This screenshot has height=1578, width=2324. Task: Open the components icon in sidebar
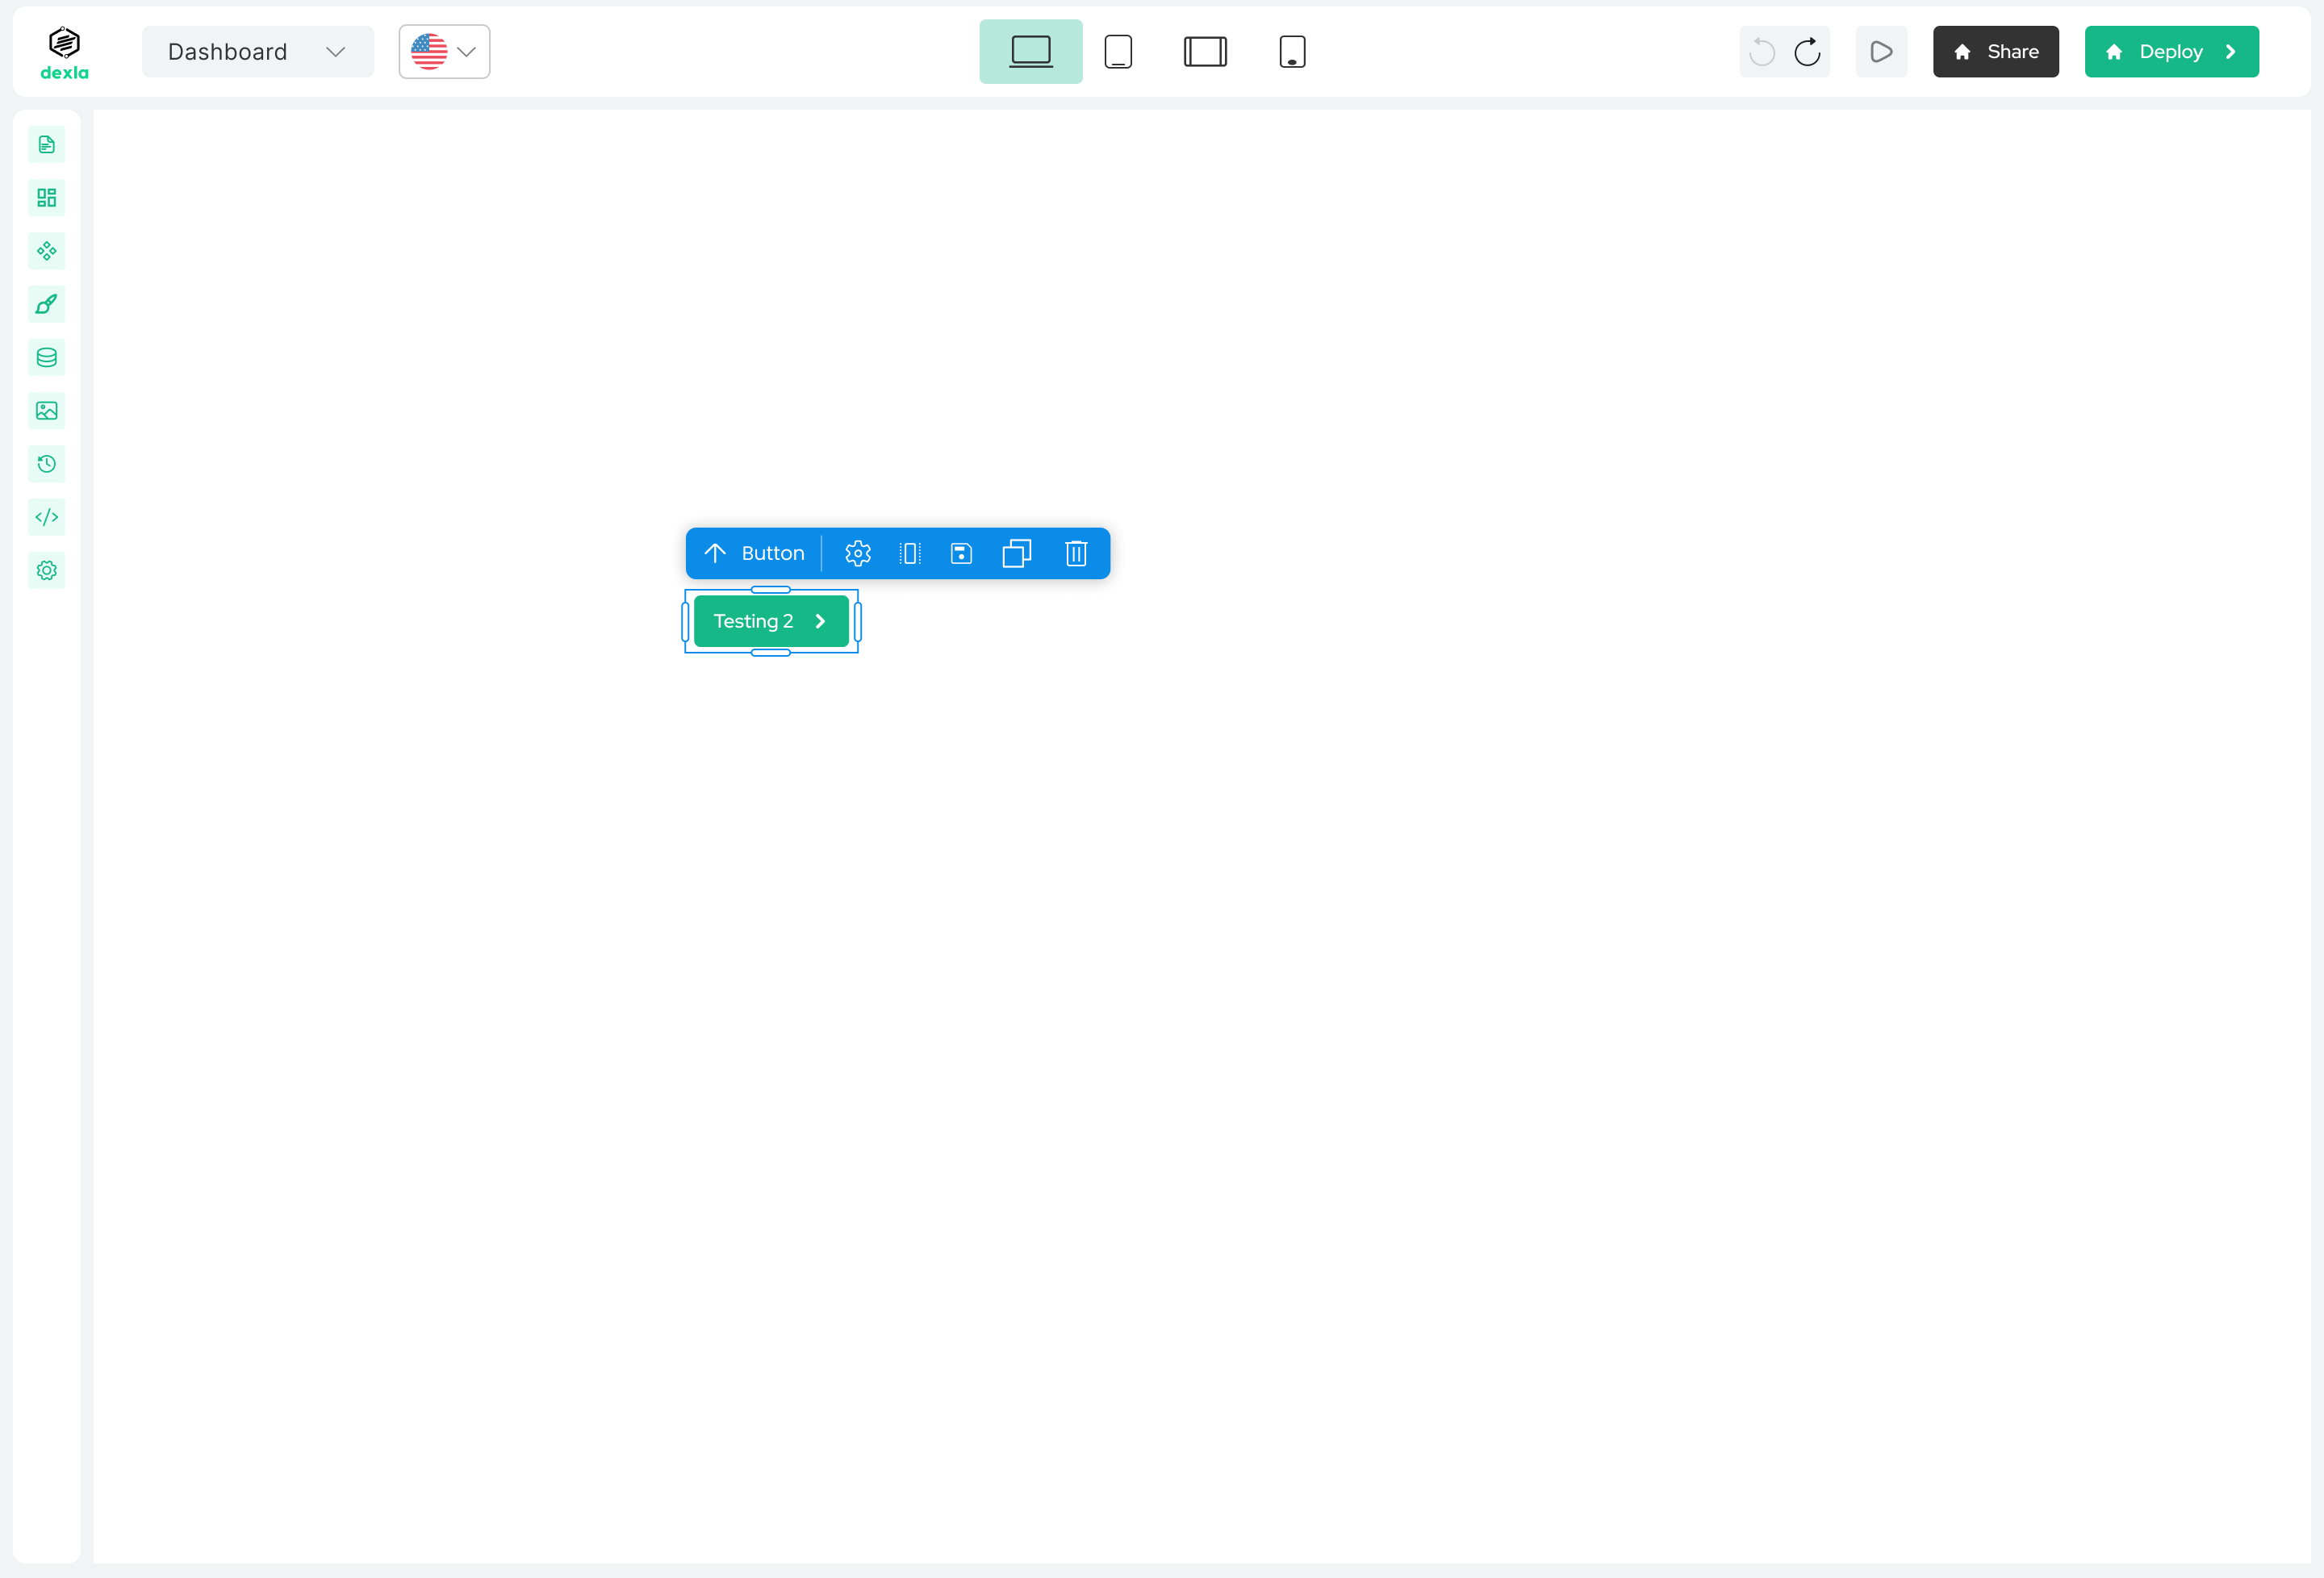pos(47,251)
